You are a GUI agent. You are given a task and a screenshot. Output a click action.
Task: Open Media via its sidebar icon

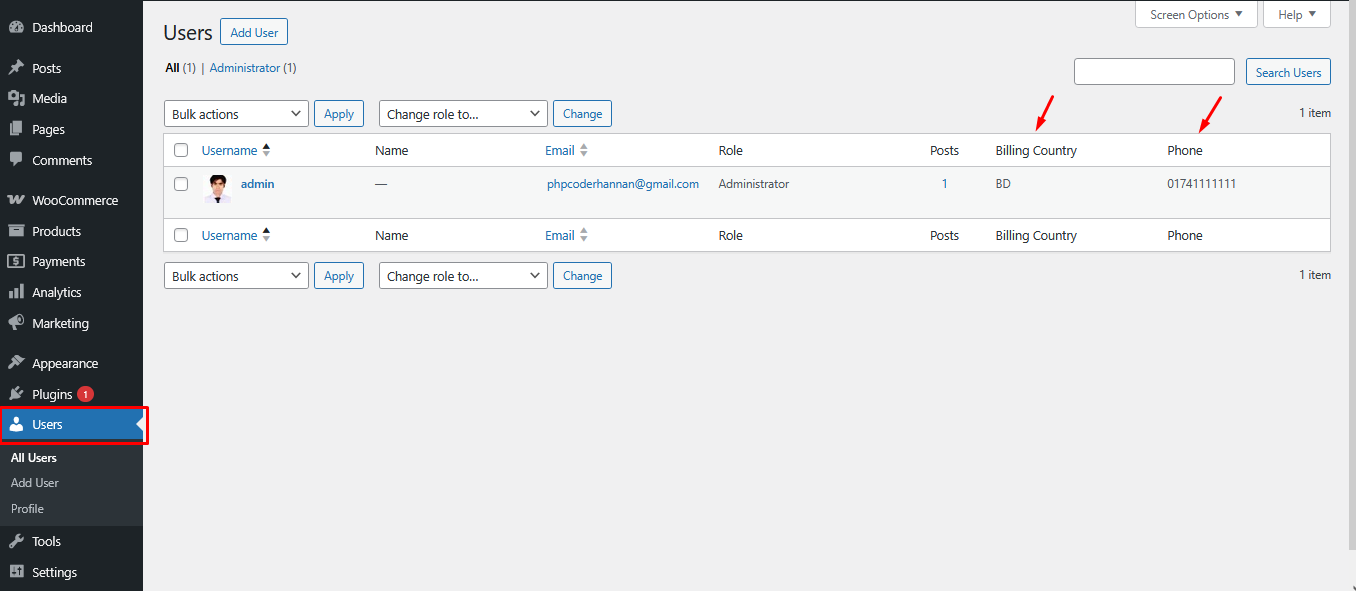coord(16,98)
